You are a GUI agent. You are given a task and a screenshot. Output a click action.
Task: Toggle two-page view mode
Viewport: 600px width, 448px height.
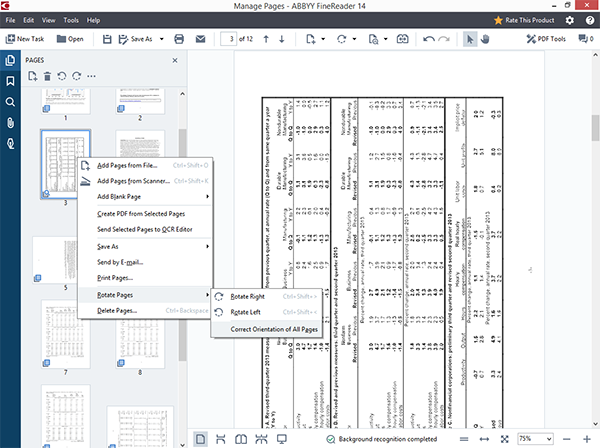point(240,438)
